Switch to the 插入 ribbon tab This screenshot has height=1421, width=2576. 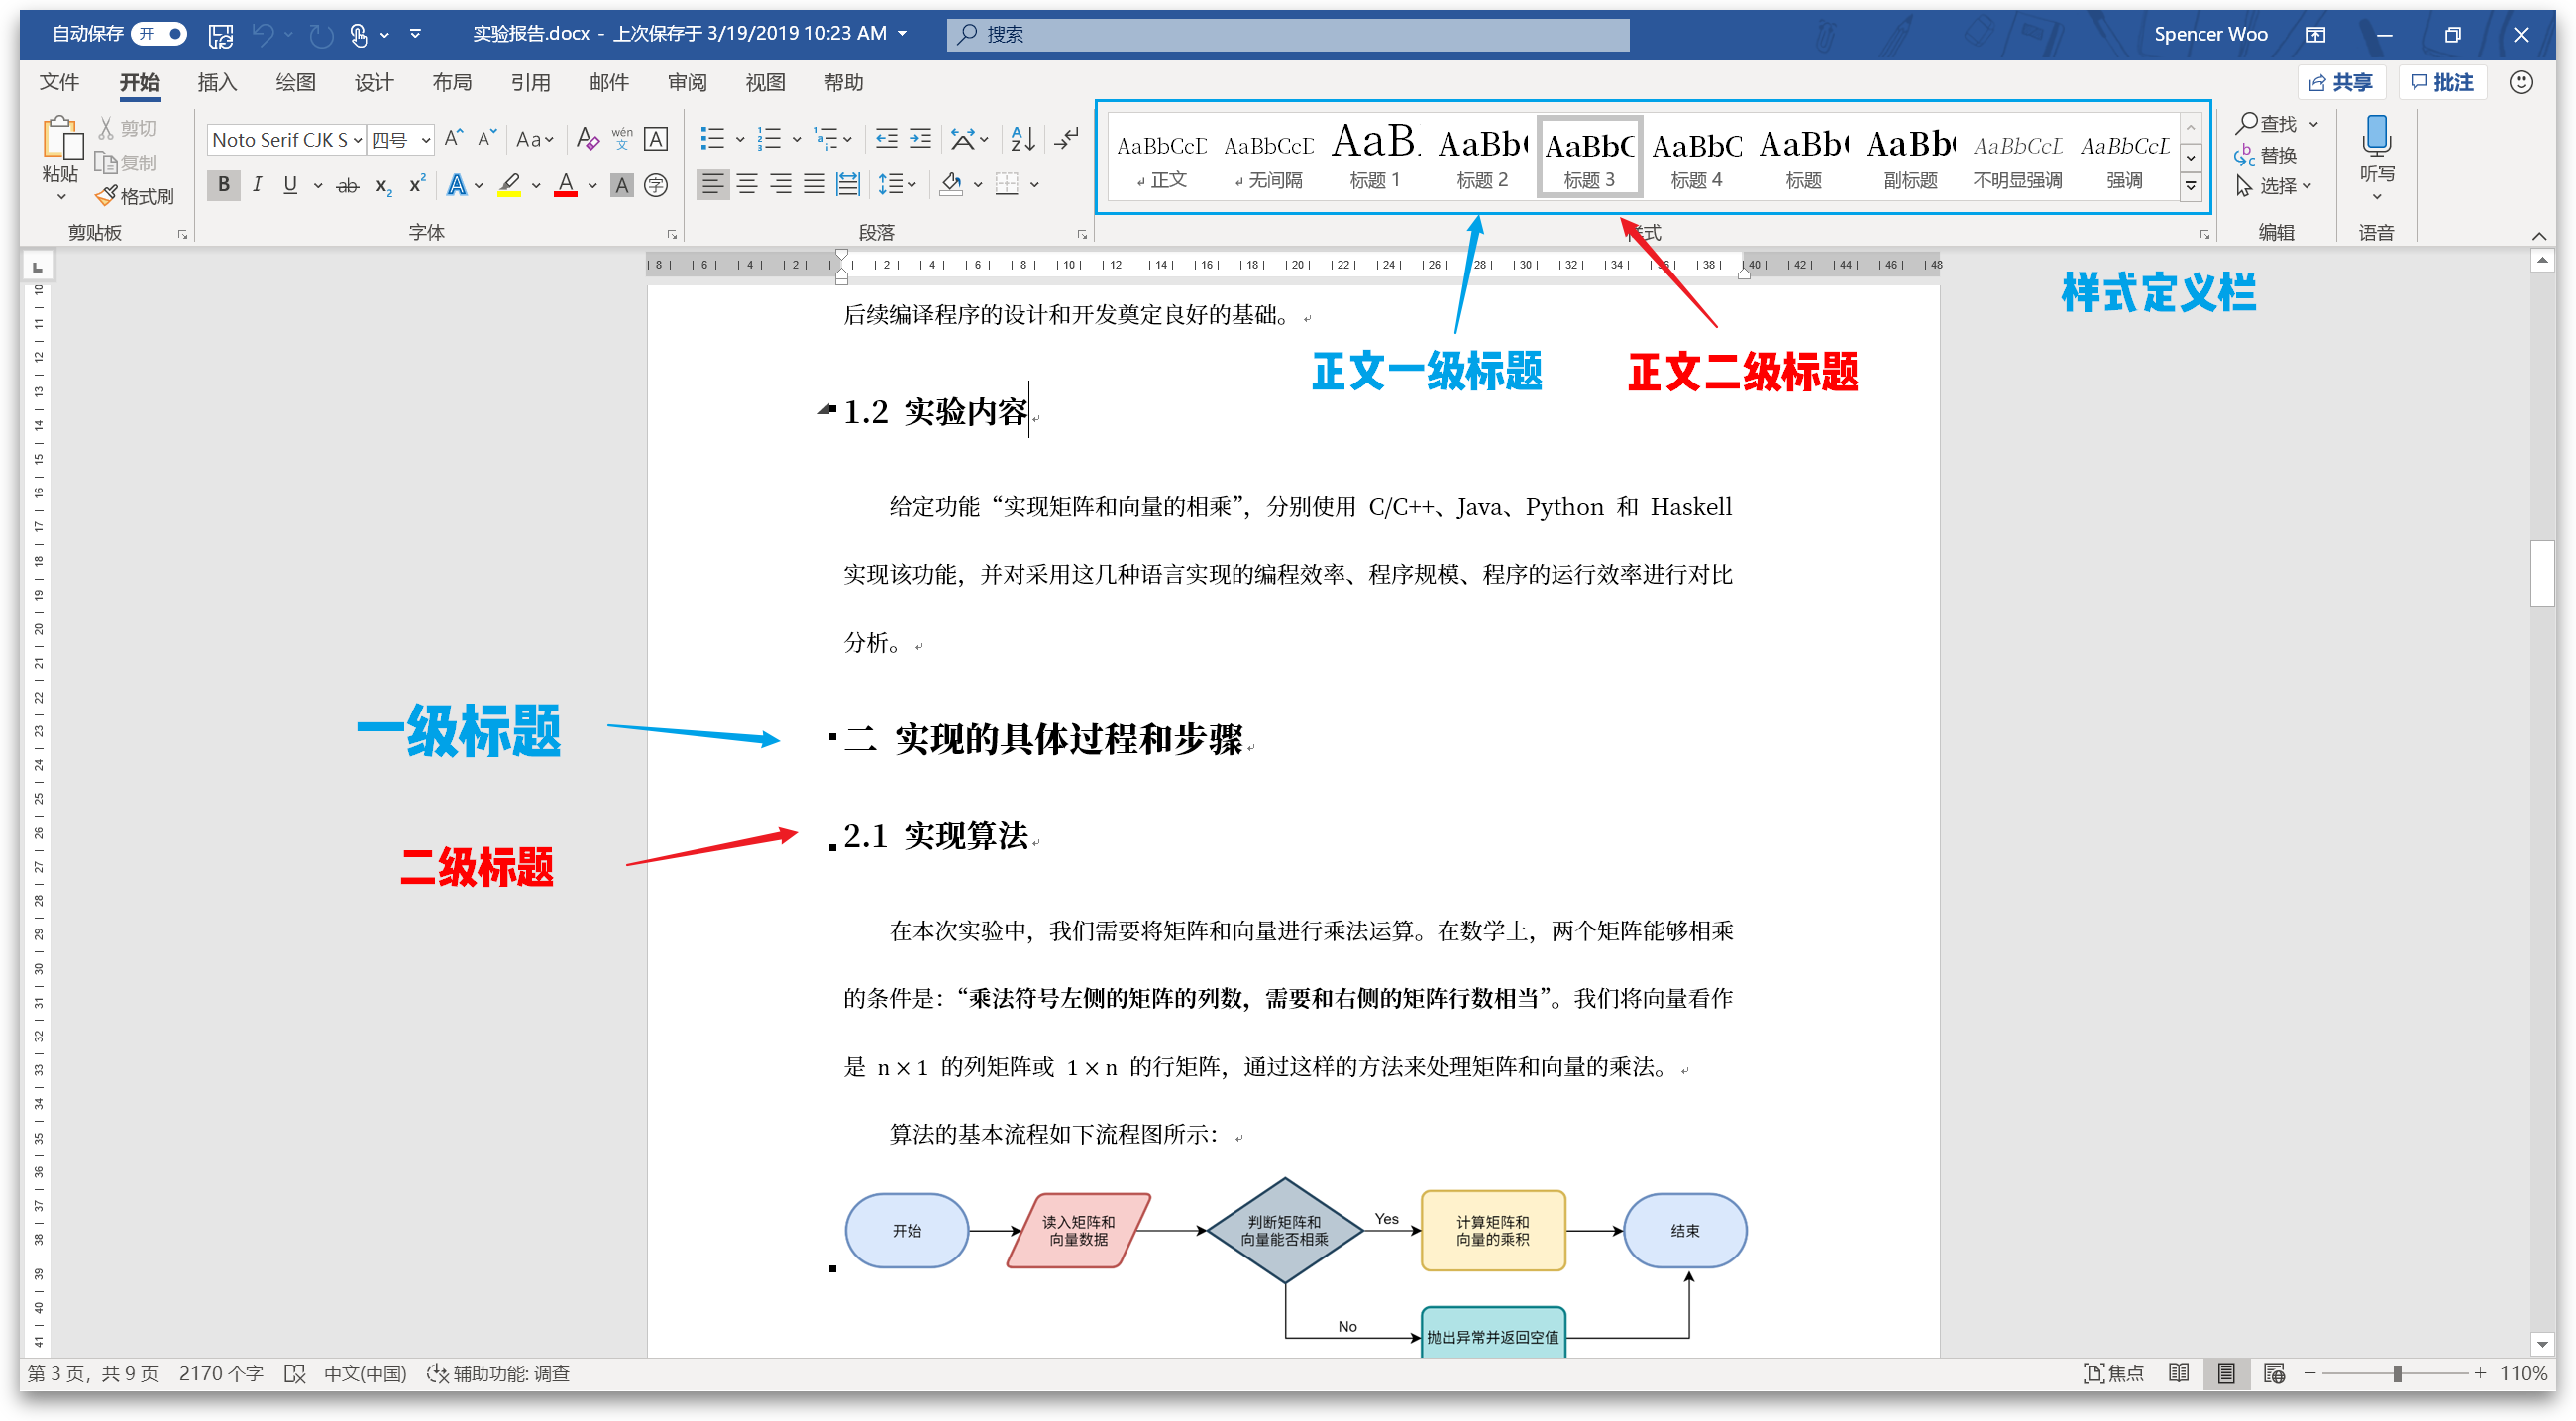pyautogui.click(x=216, y=83)
